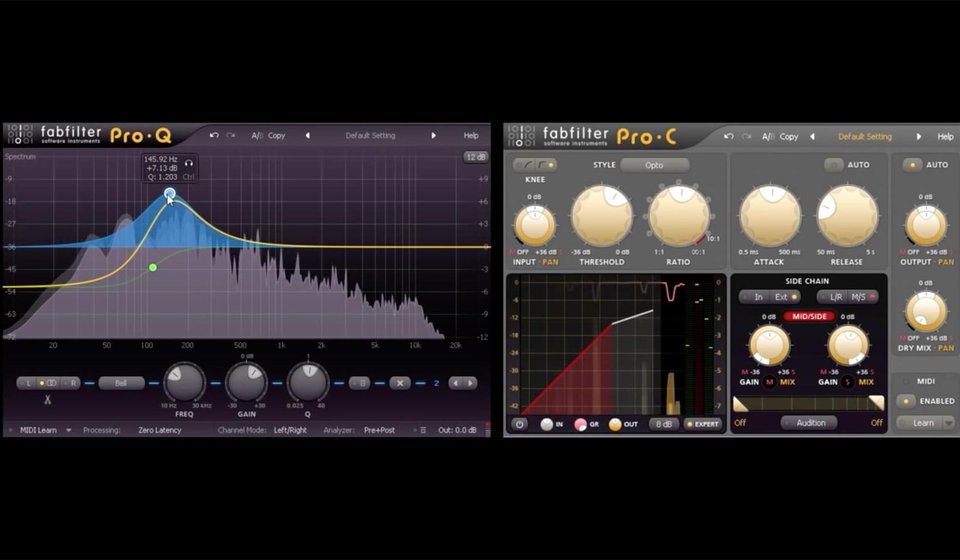The height and width of the screenshot is (560, 960).
Task: Select the green EQ band dot
Action: click(x=152, y=267)
